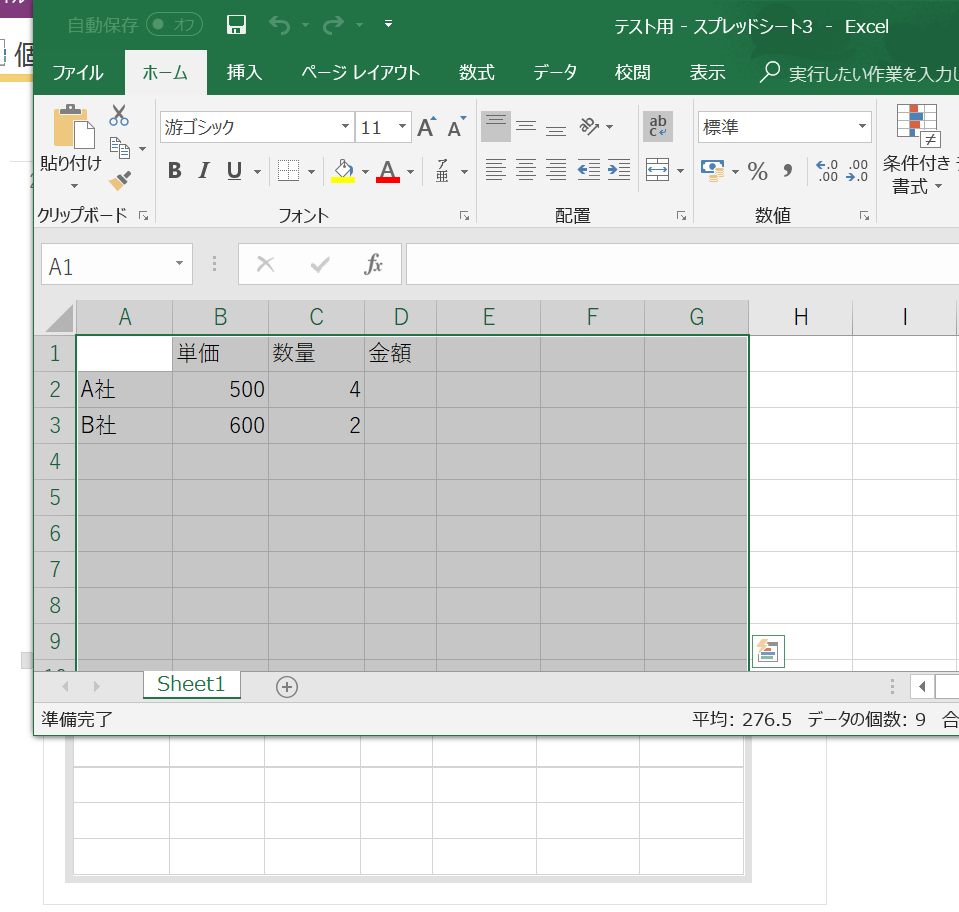Add a new sheet with the plus button
This screenshot has width=959, height=912.
tap(286, 686)
